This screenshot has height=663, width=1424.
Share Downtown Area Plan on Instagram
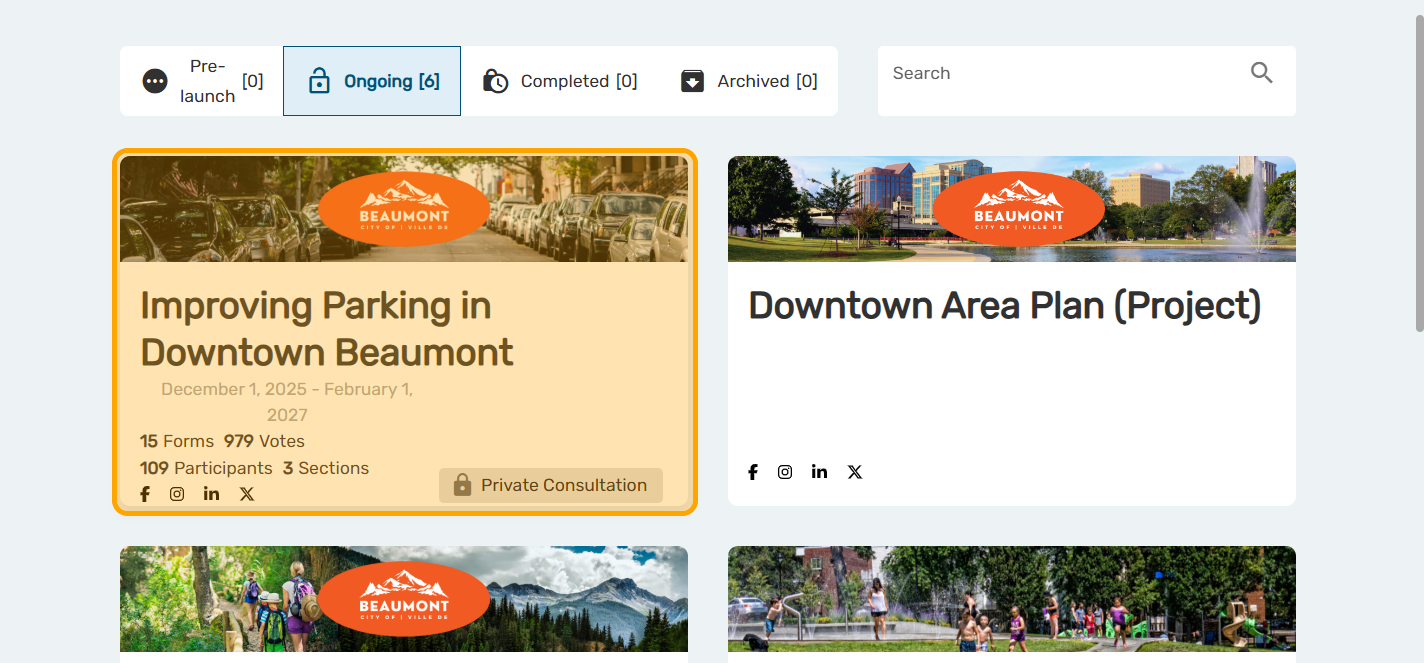pos(785,472)
